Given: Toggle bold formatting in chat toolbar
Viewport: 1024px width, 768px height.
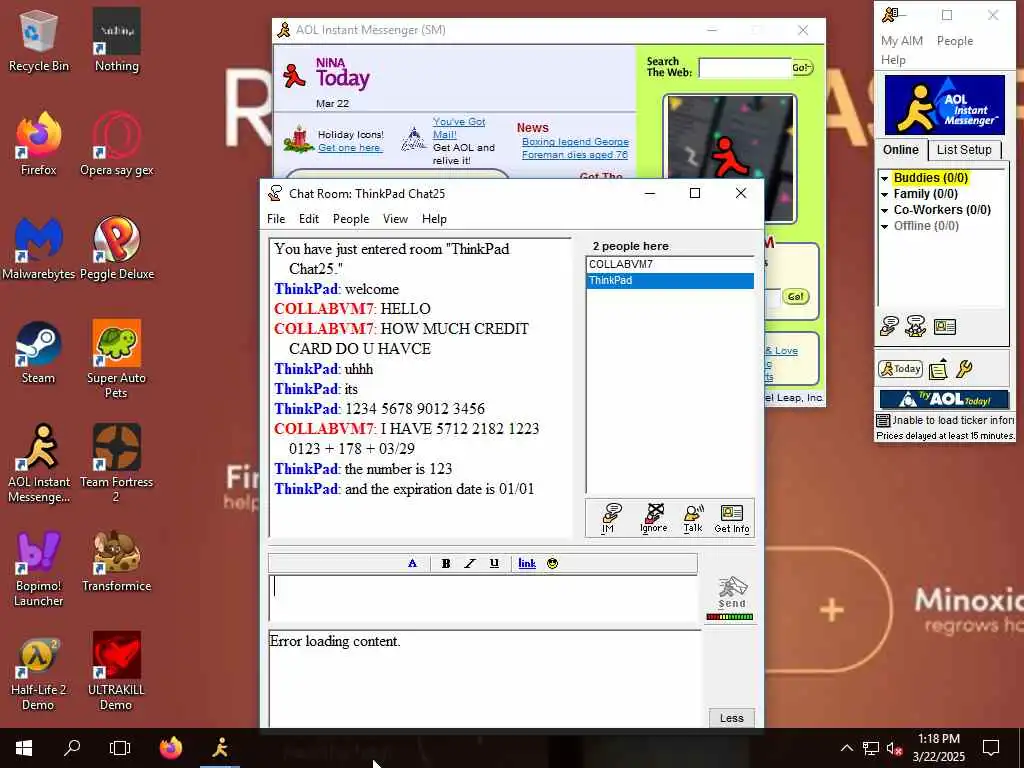Looking at the screenshot, I should [446, 564].
